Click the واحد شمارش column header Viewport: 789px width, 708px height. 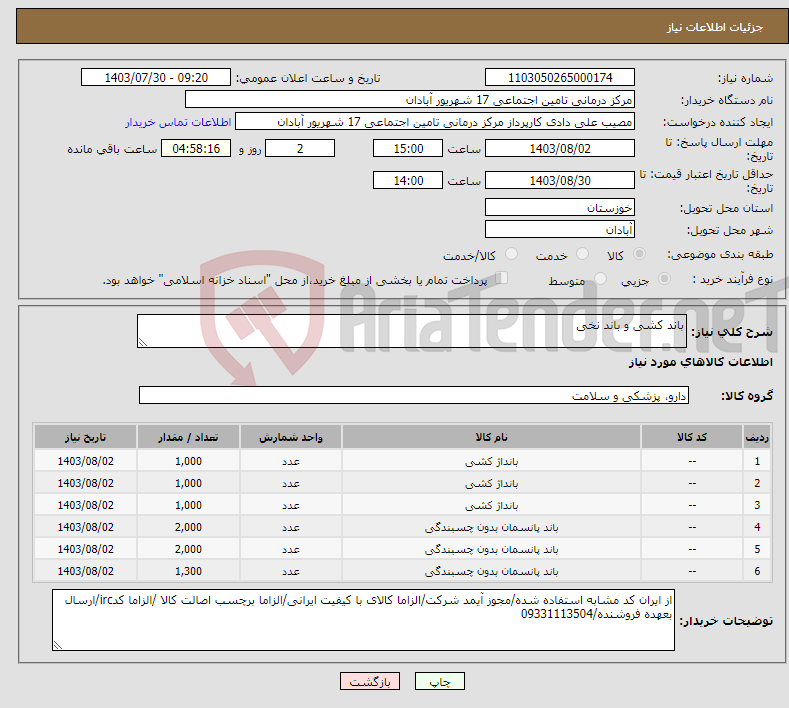pyautogui.click(x=291, y=437)
